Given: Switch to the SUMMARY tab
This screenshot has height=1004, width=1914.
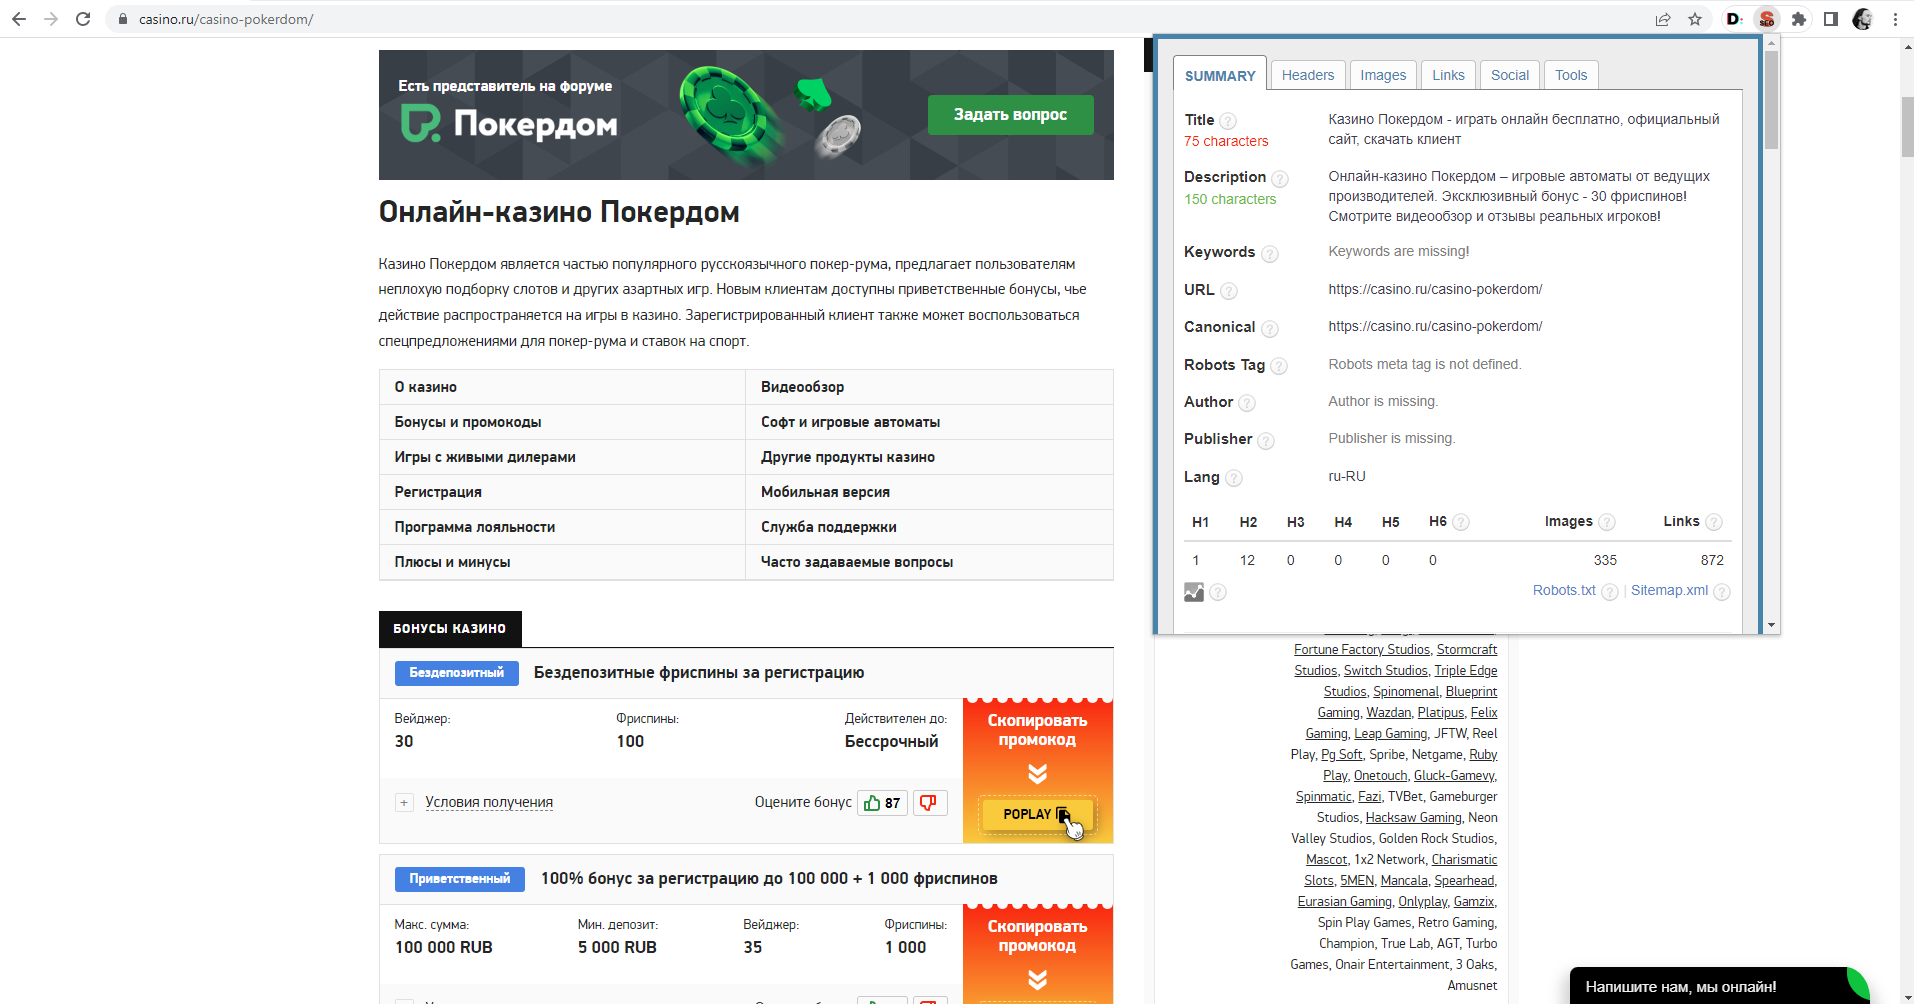Looking at the screenshot, I should click(x=1220, y=76).
